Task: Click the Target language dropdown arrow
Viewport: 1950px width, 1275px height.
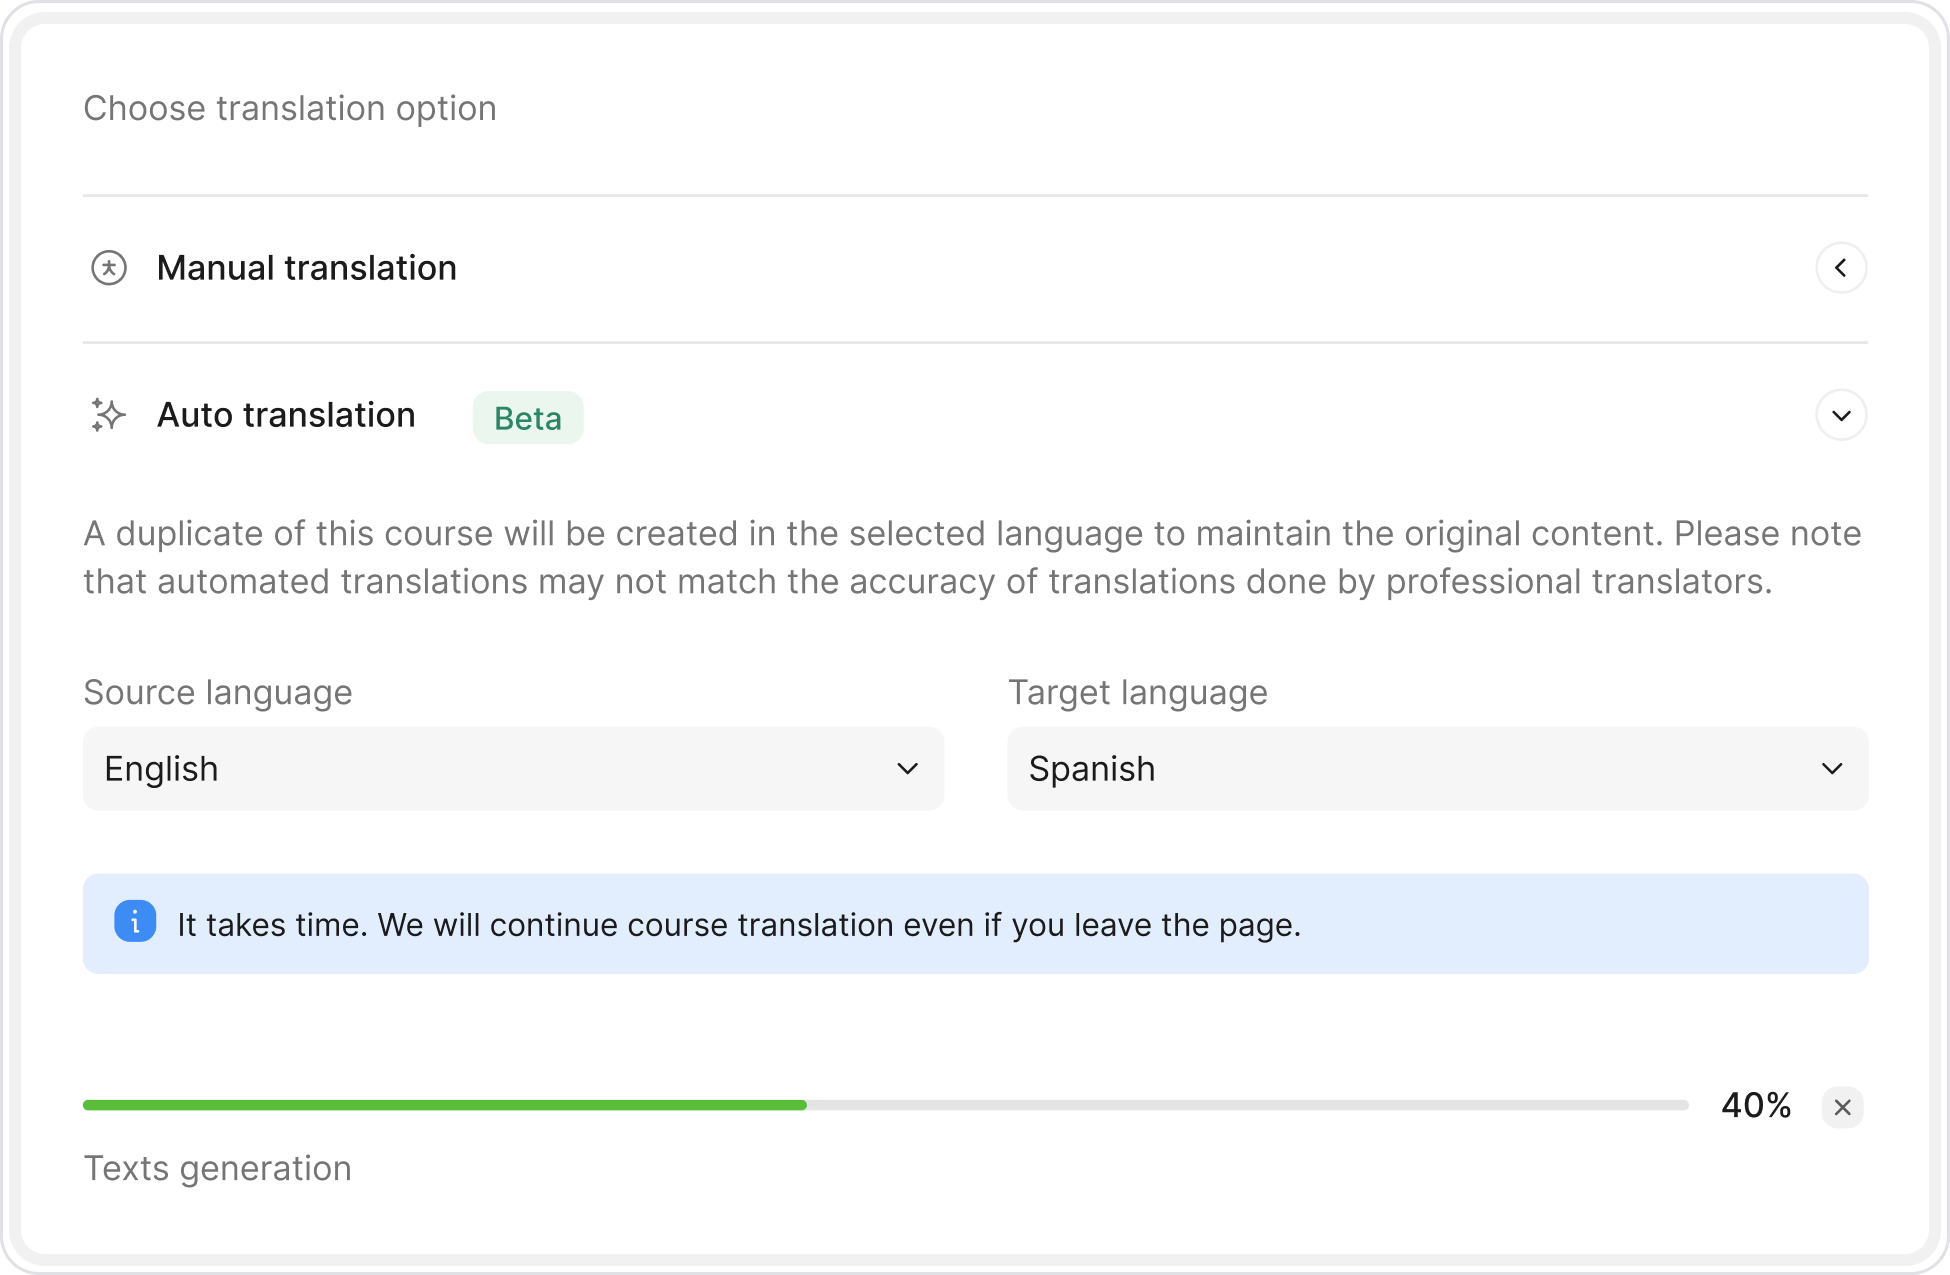Action: [1832, 769]
